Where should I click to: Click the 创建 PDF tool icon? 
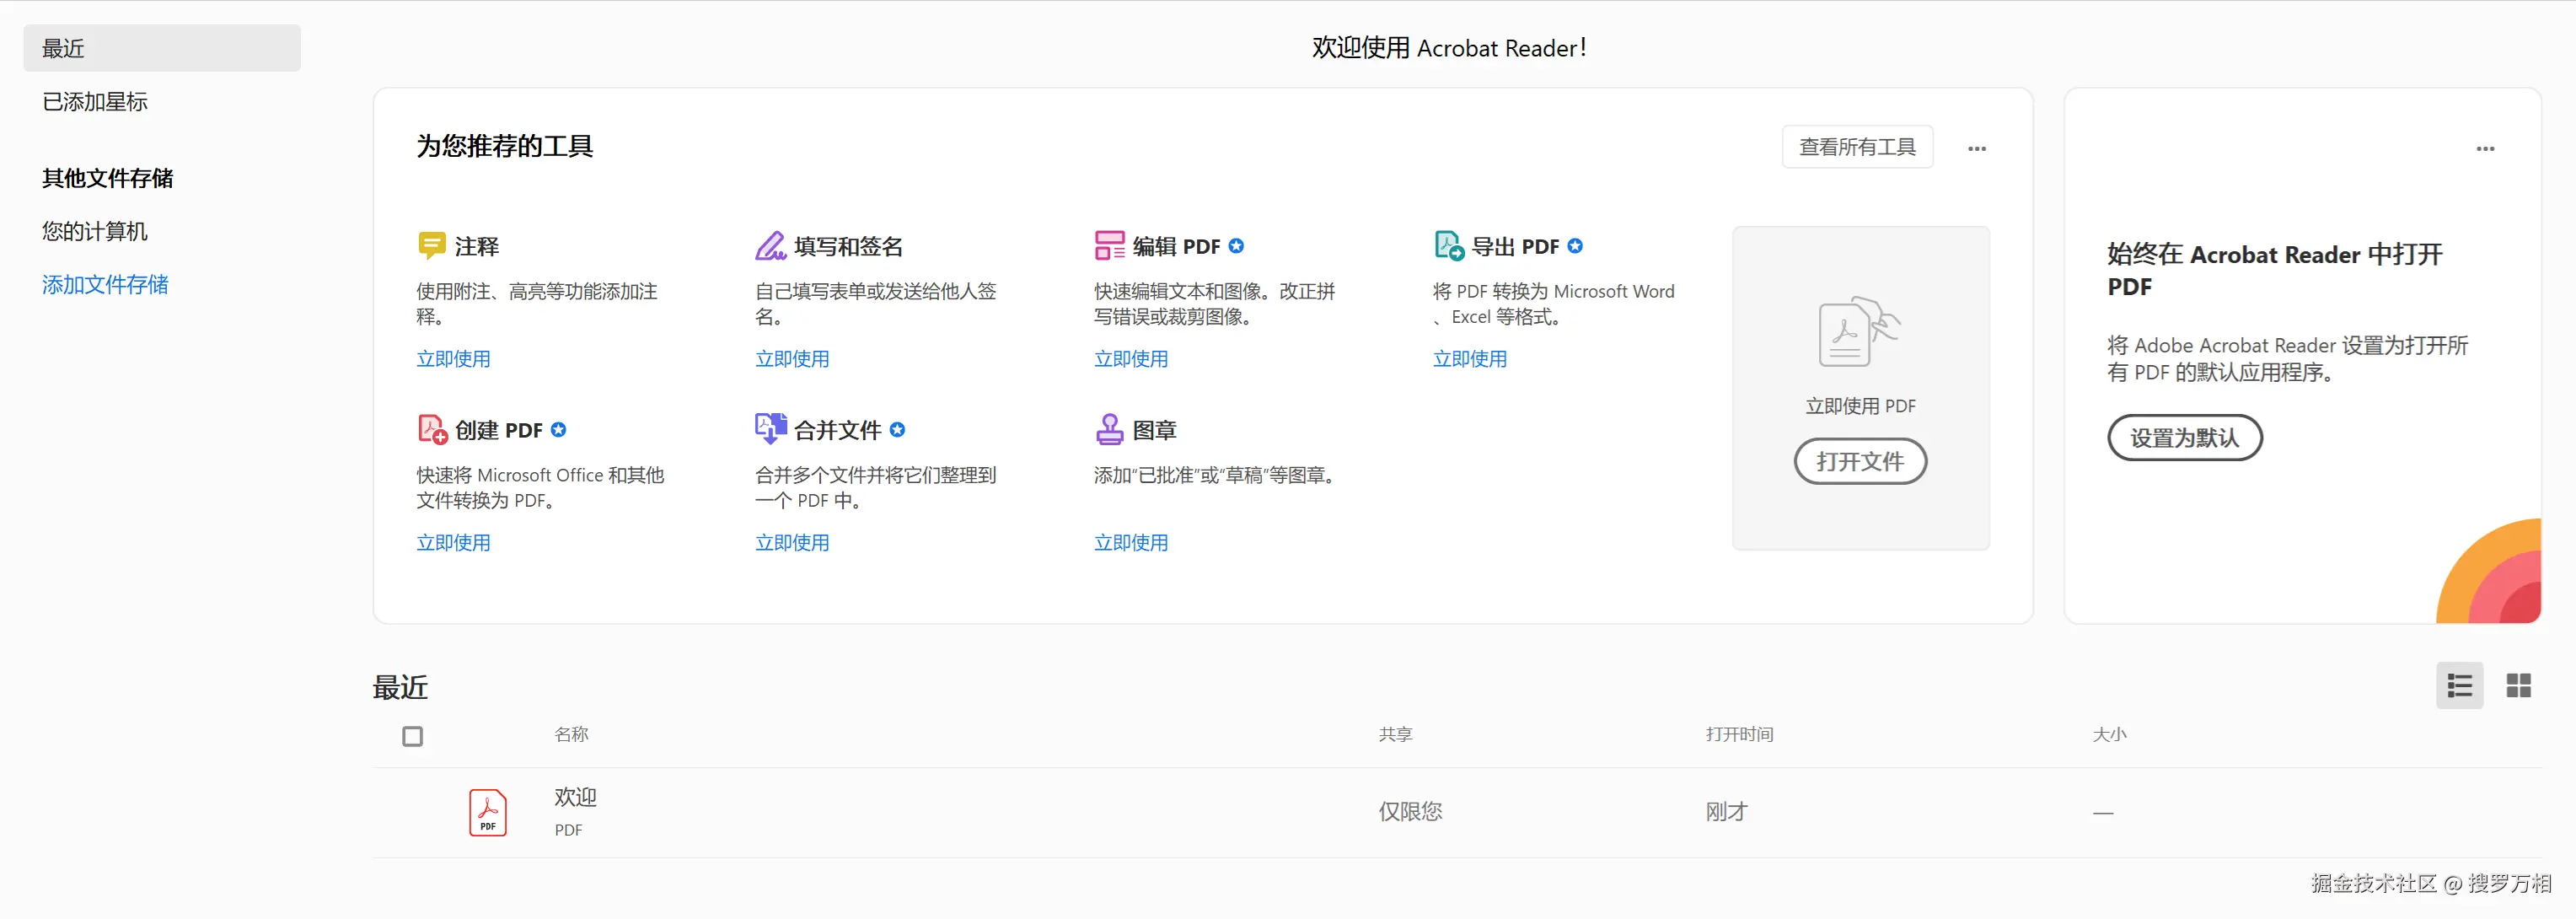click(432, 429)
